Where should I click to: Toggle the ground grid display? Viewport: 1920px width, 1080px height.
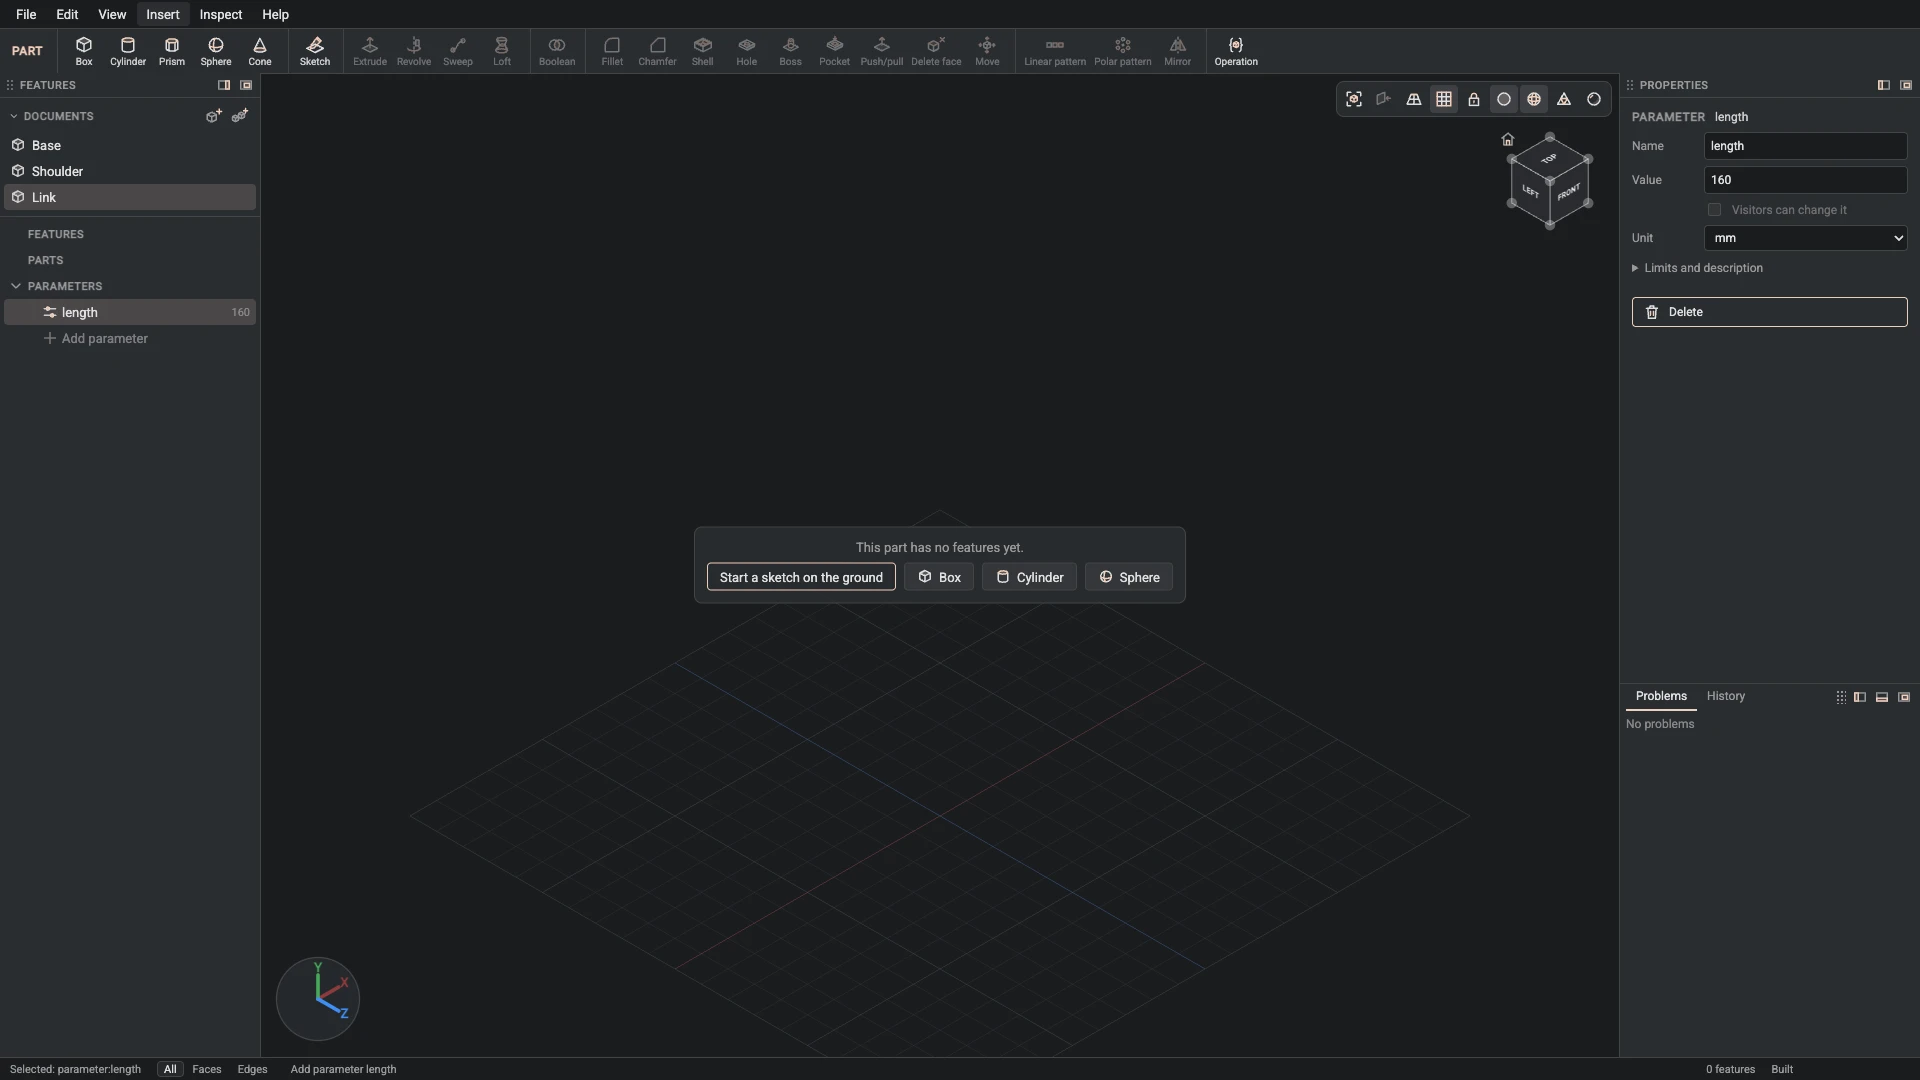point(1444,99)
